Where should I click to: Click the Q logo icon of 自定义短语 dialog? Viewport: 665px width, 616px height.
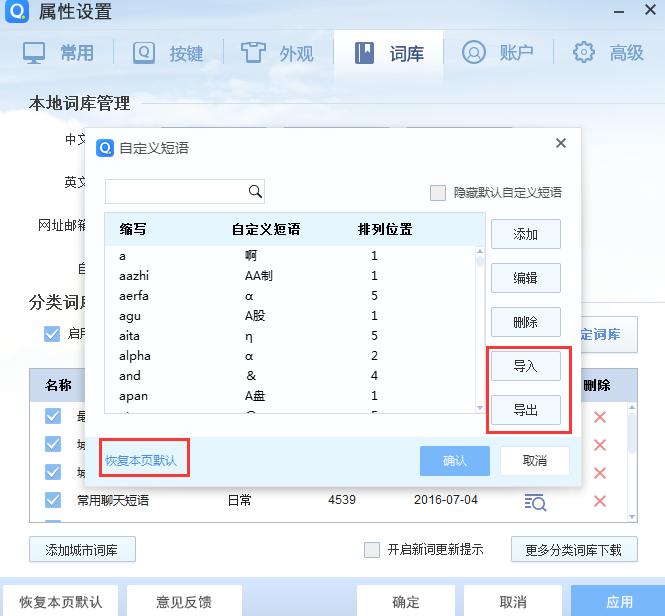coord(105,148)
